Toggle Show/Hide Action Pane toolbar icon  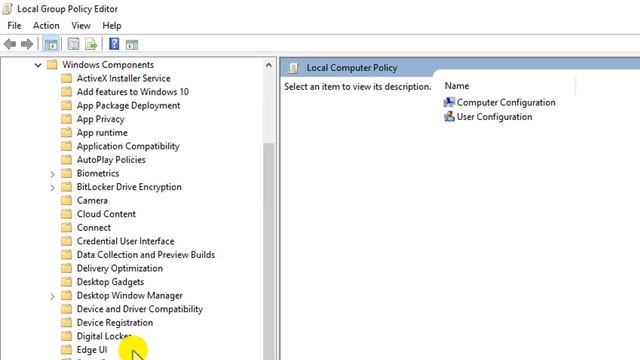[x=132, y=44]
